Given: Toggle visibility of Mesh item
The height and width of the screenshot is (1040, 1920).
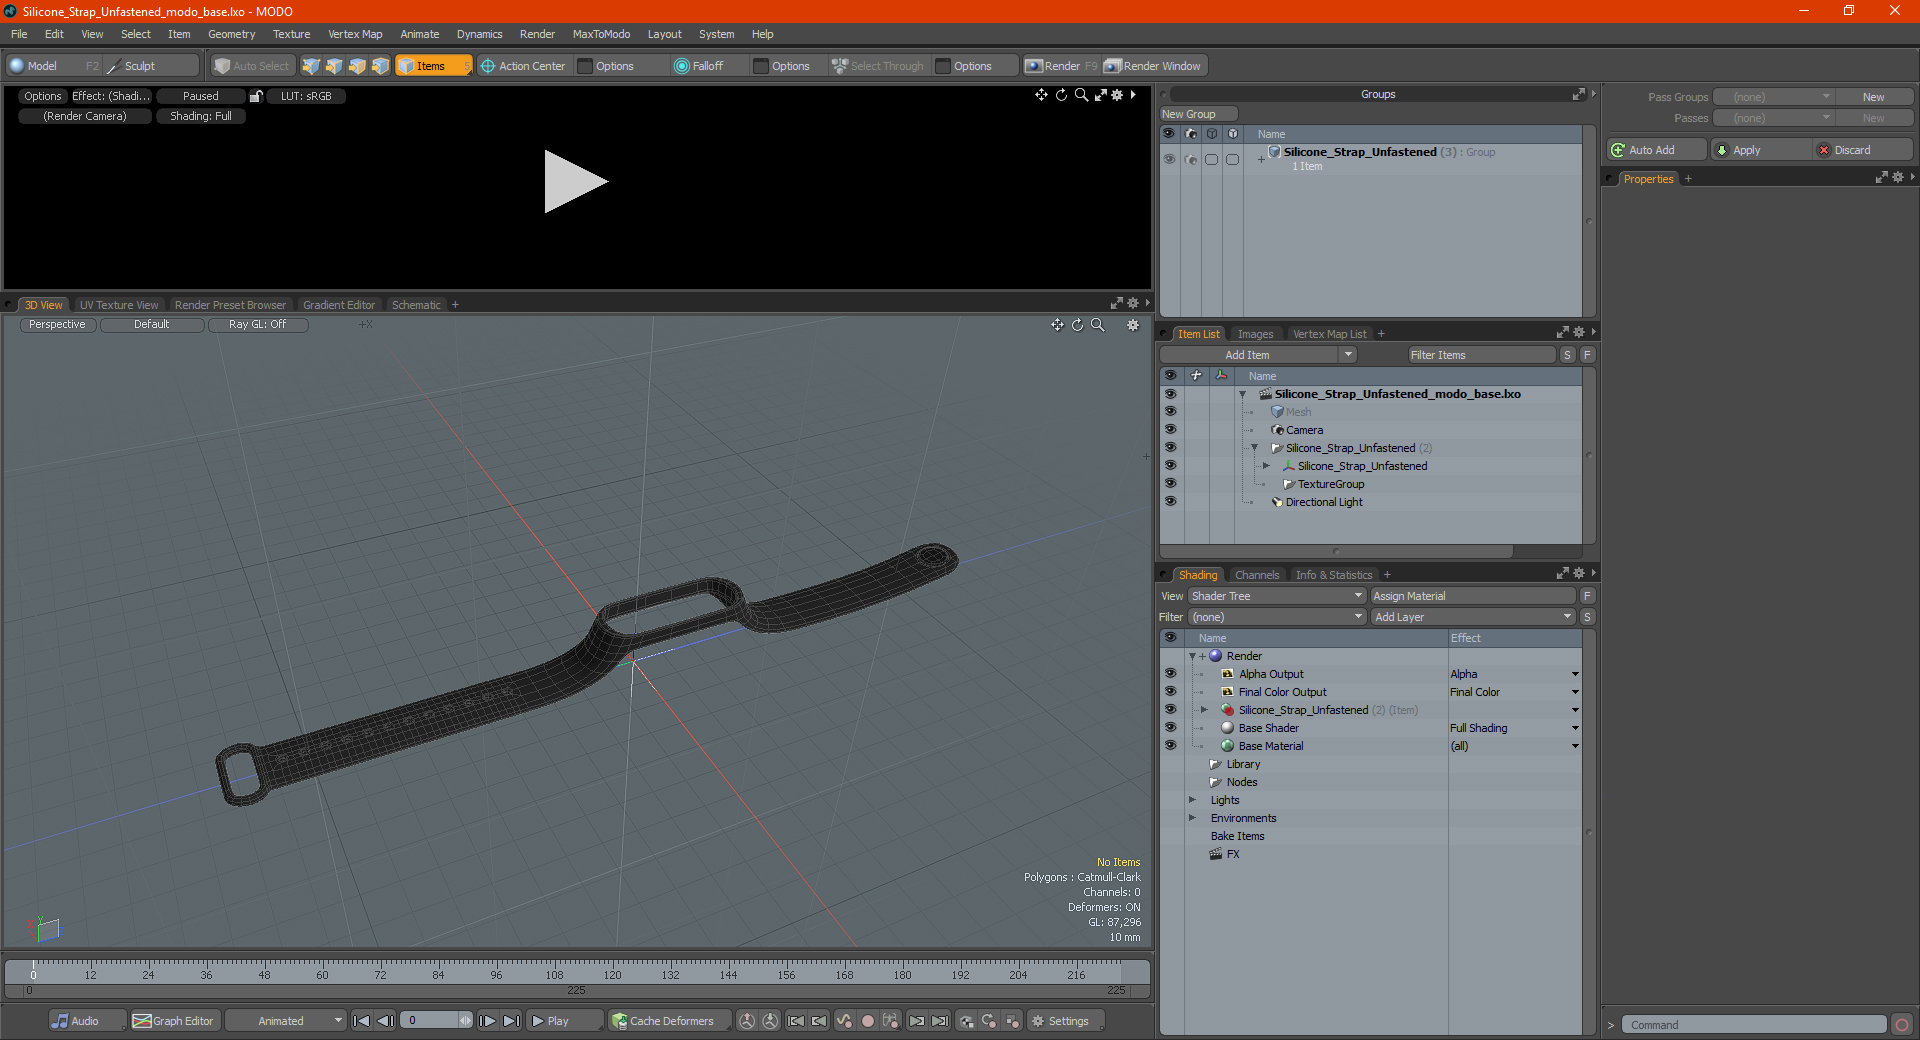Looking at the screenshot, I should click(1170, 412).
